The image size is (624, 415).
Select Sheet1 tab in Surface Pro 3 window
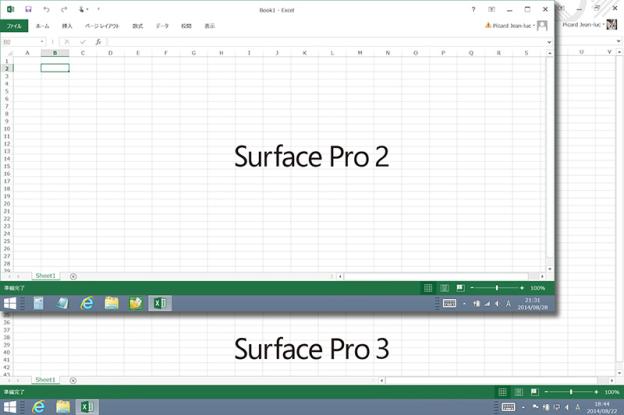[x=45, y=380]
